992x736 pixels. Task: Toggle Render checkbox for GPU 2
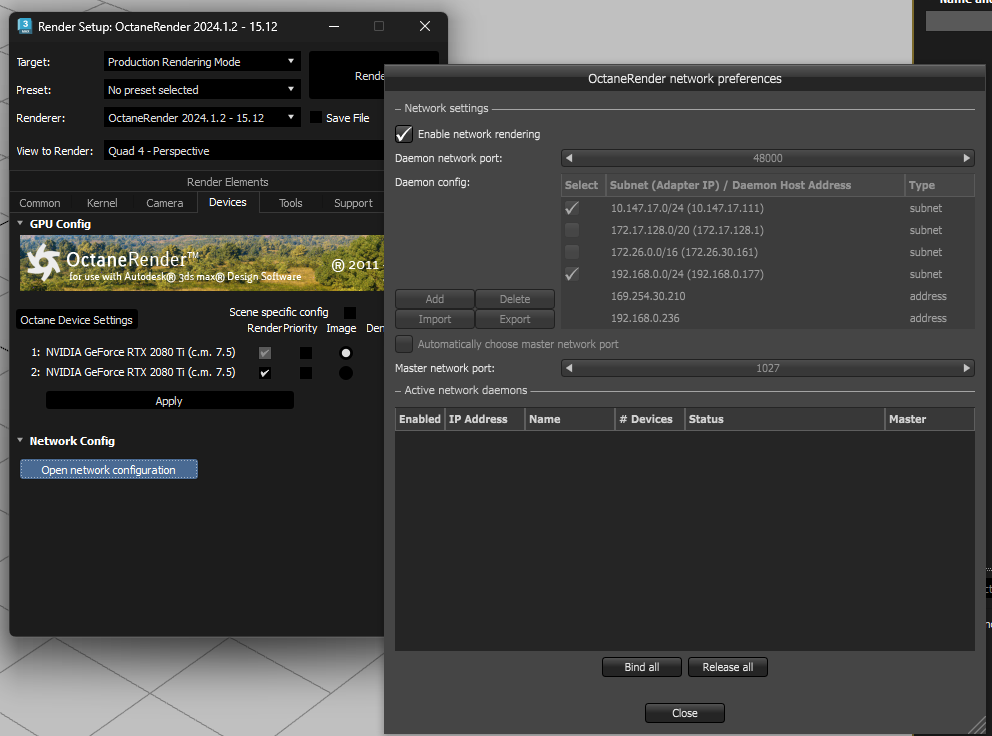(x=265, y=373)
